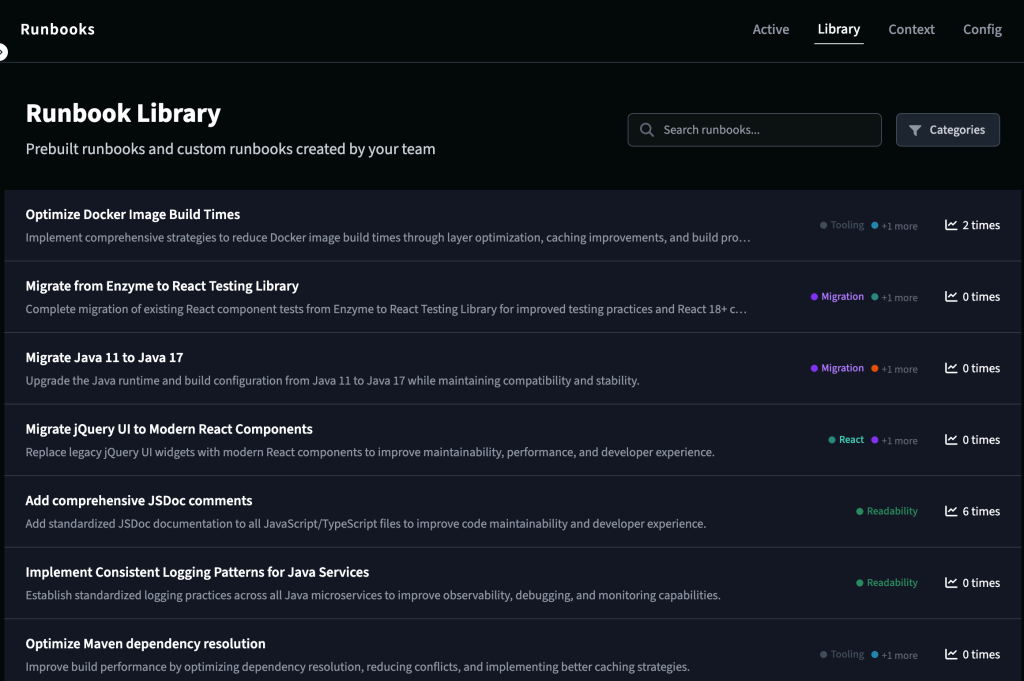The image size is (1024, 681).
Task: Open 'Migrate Java 11 to Java 17' runbook
Action: [x=104, y=357]
